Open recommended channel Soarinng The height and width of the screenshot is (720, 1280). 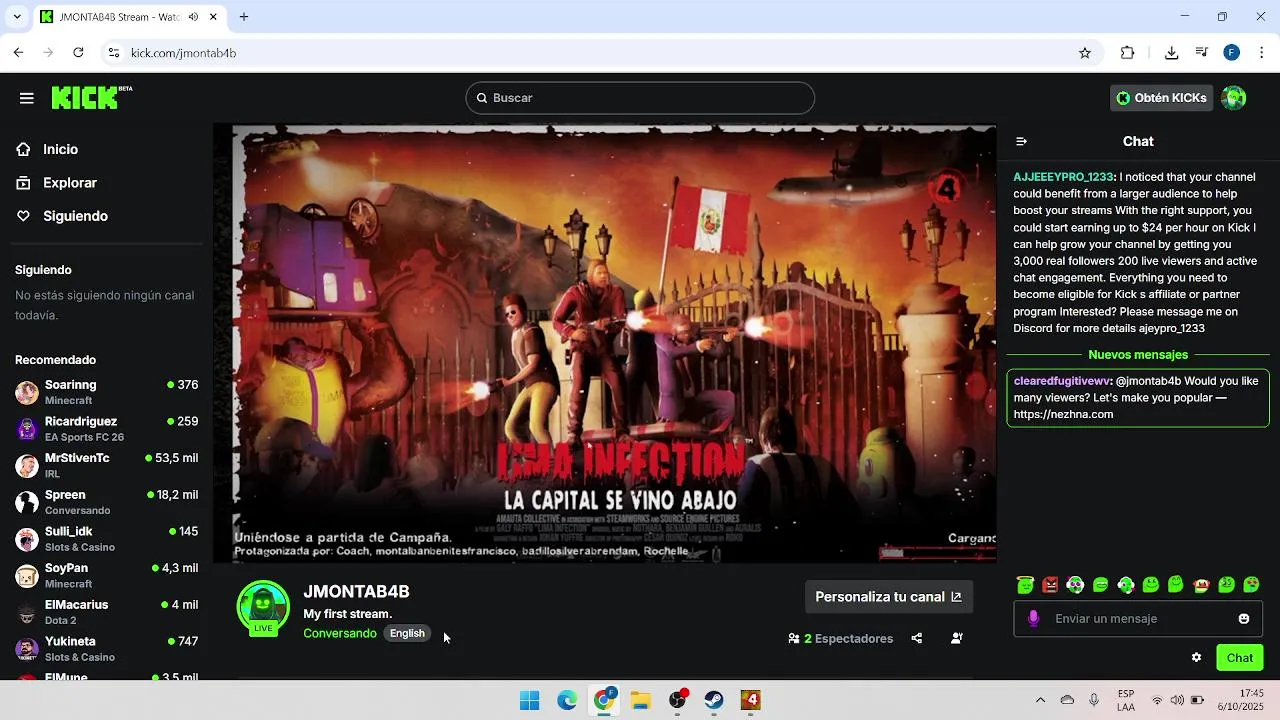coord(106,392)
